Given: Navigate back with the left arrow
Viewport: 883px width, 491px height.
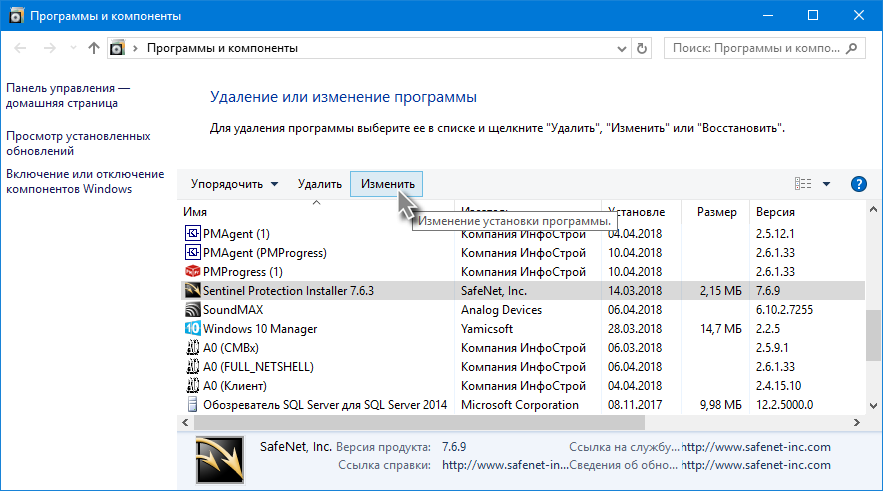Looking at the screenshot, I should (x=20, y=48).
